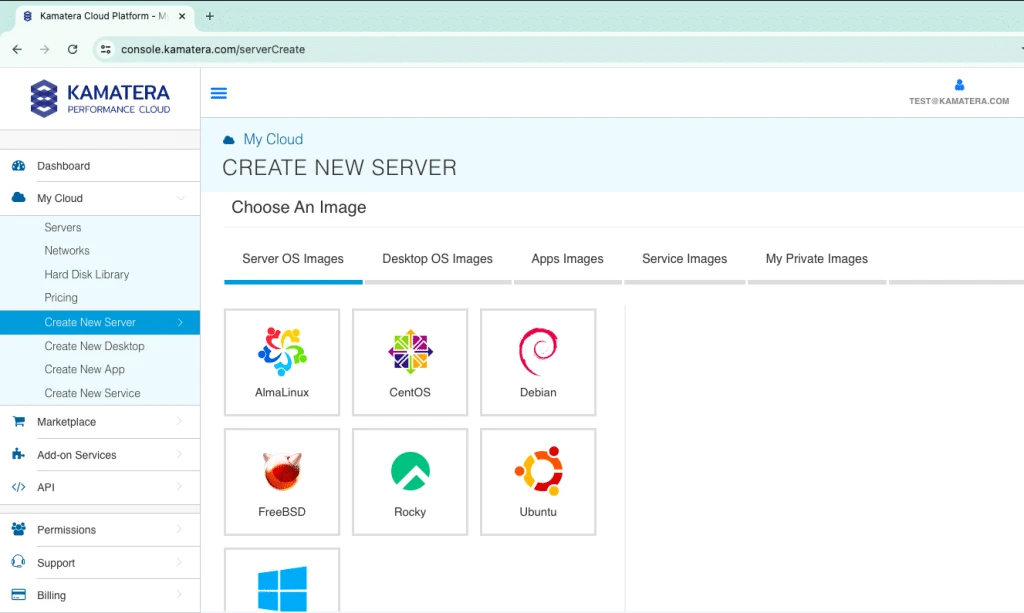Click the browser forward arrow

(x=44, y=50)
